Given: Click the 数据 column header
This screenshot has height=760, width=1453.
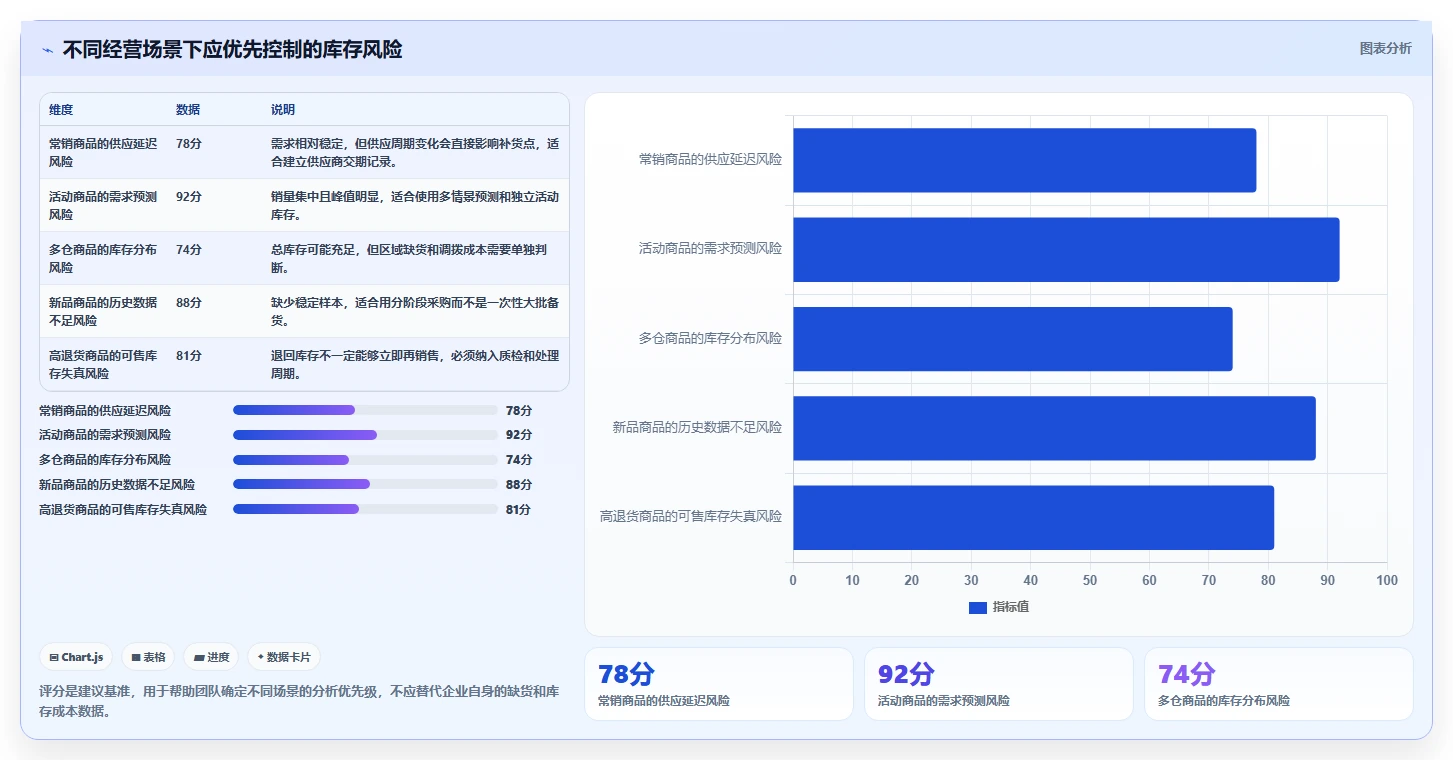Looking at the screenshot, I should point(188,110).
